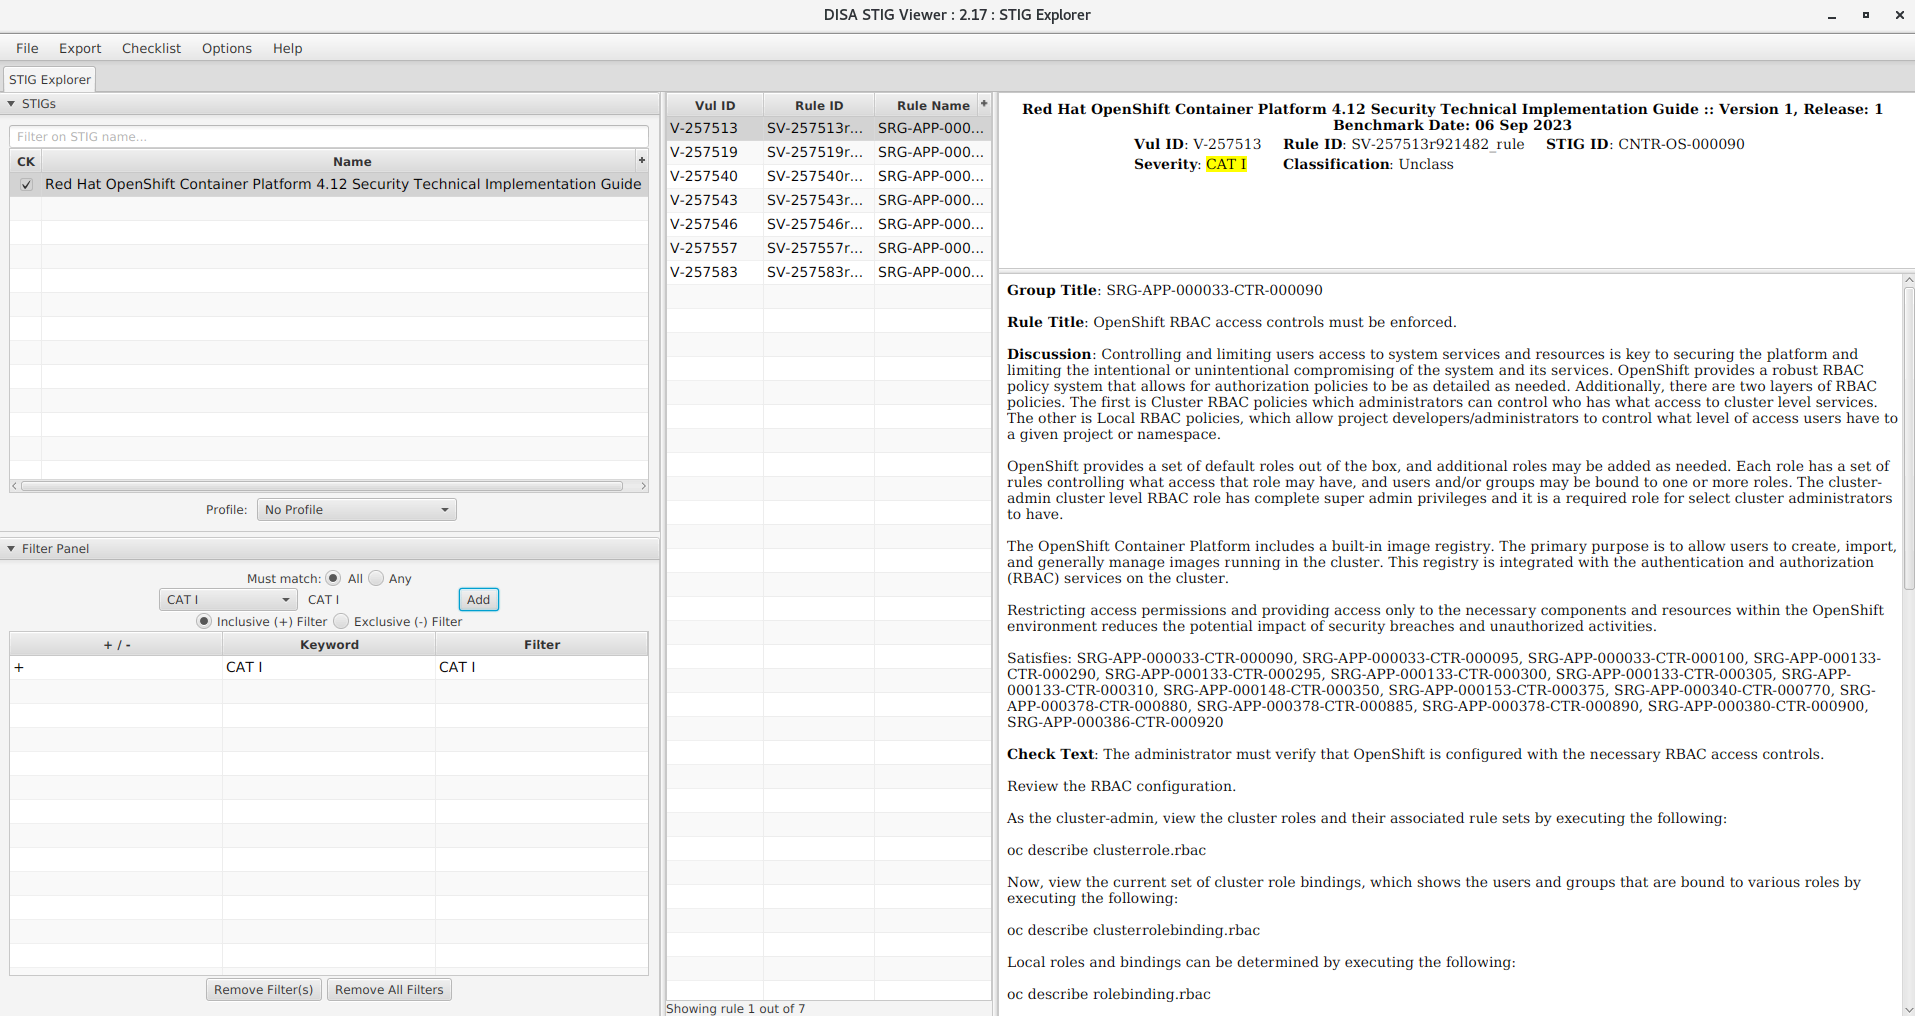Click the rule details vertical scrollbar

point(1908,437)
